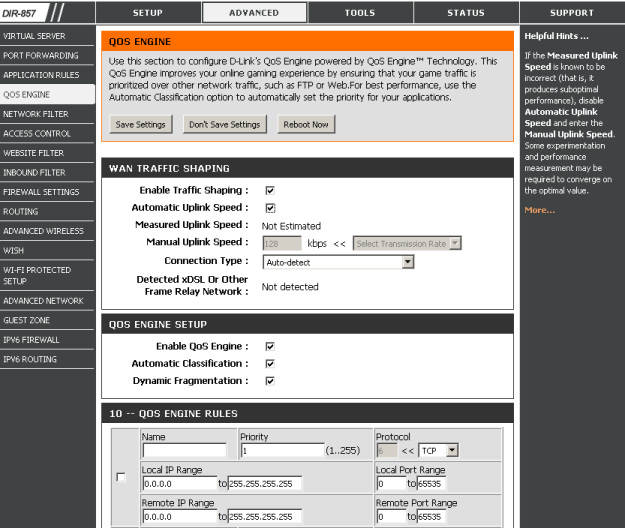The image size is (625, 528).
Task: Click the Manual Uplink Speed field
Action: [282, 243]
